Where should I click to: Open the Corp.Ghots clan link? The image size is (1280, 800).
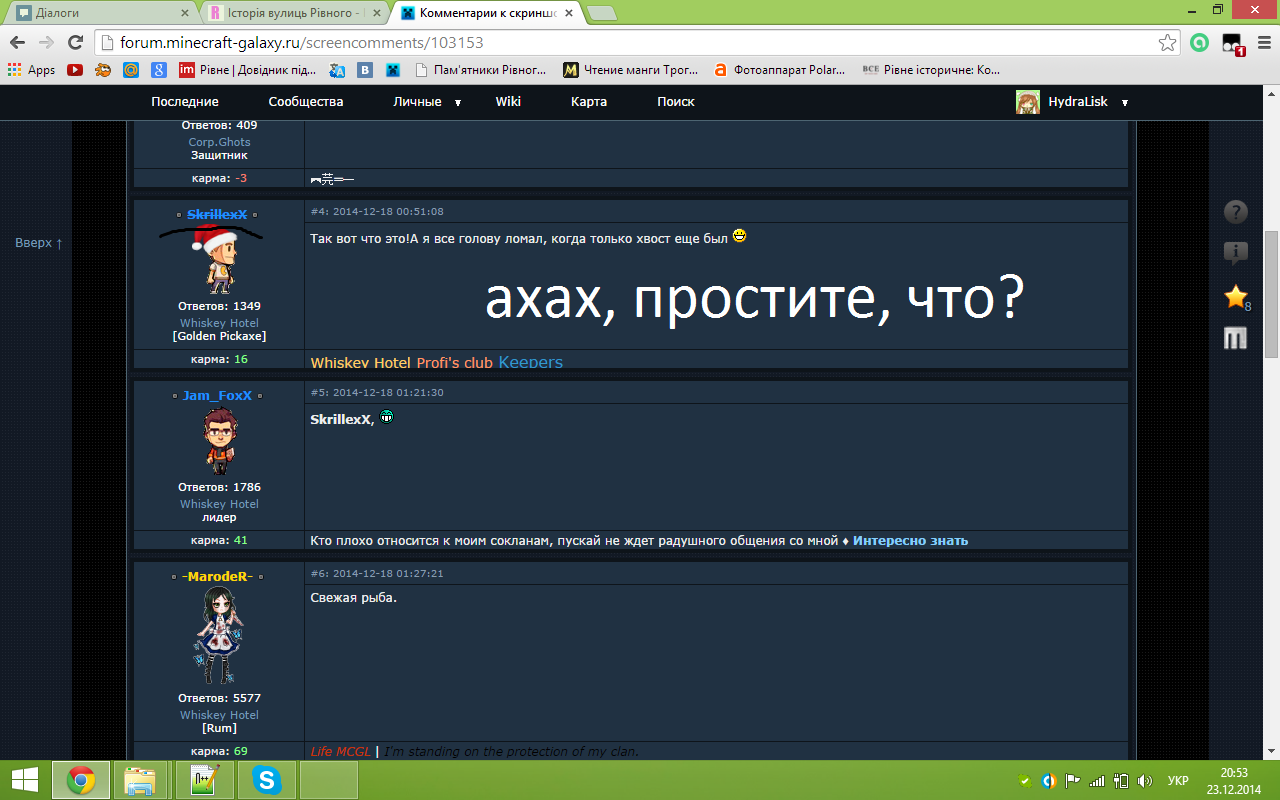pos(219,142)
